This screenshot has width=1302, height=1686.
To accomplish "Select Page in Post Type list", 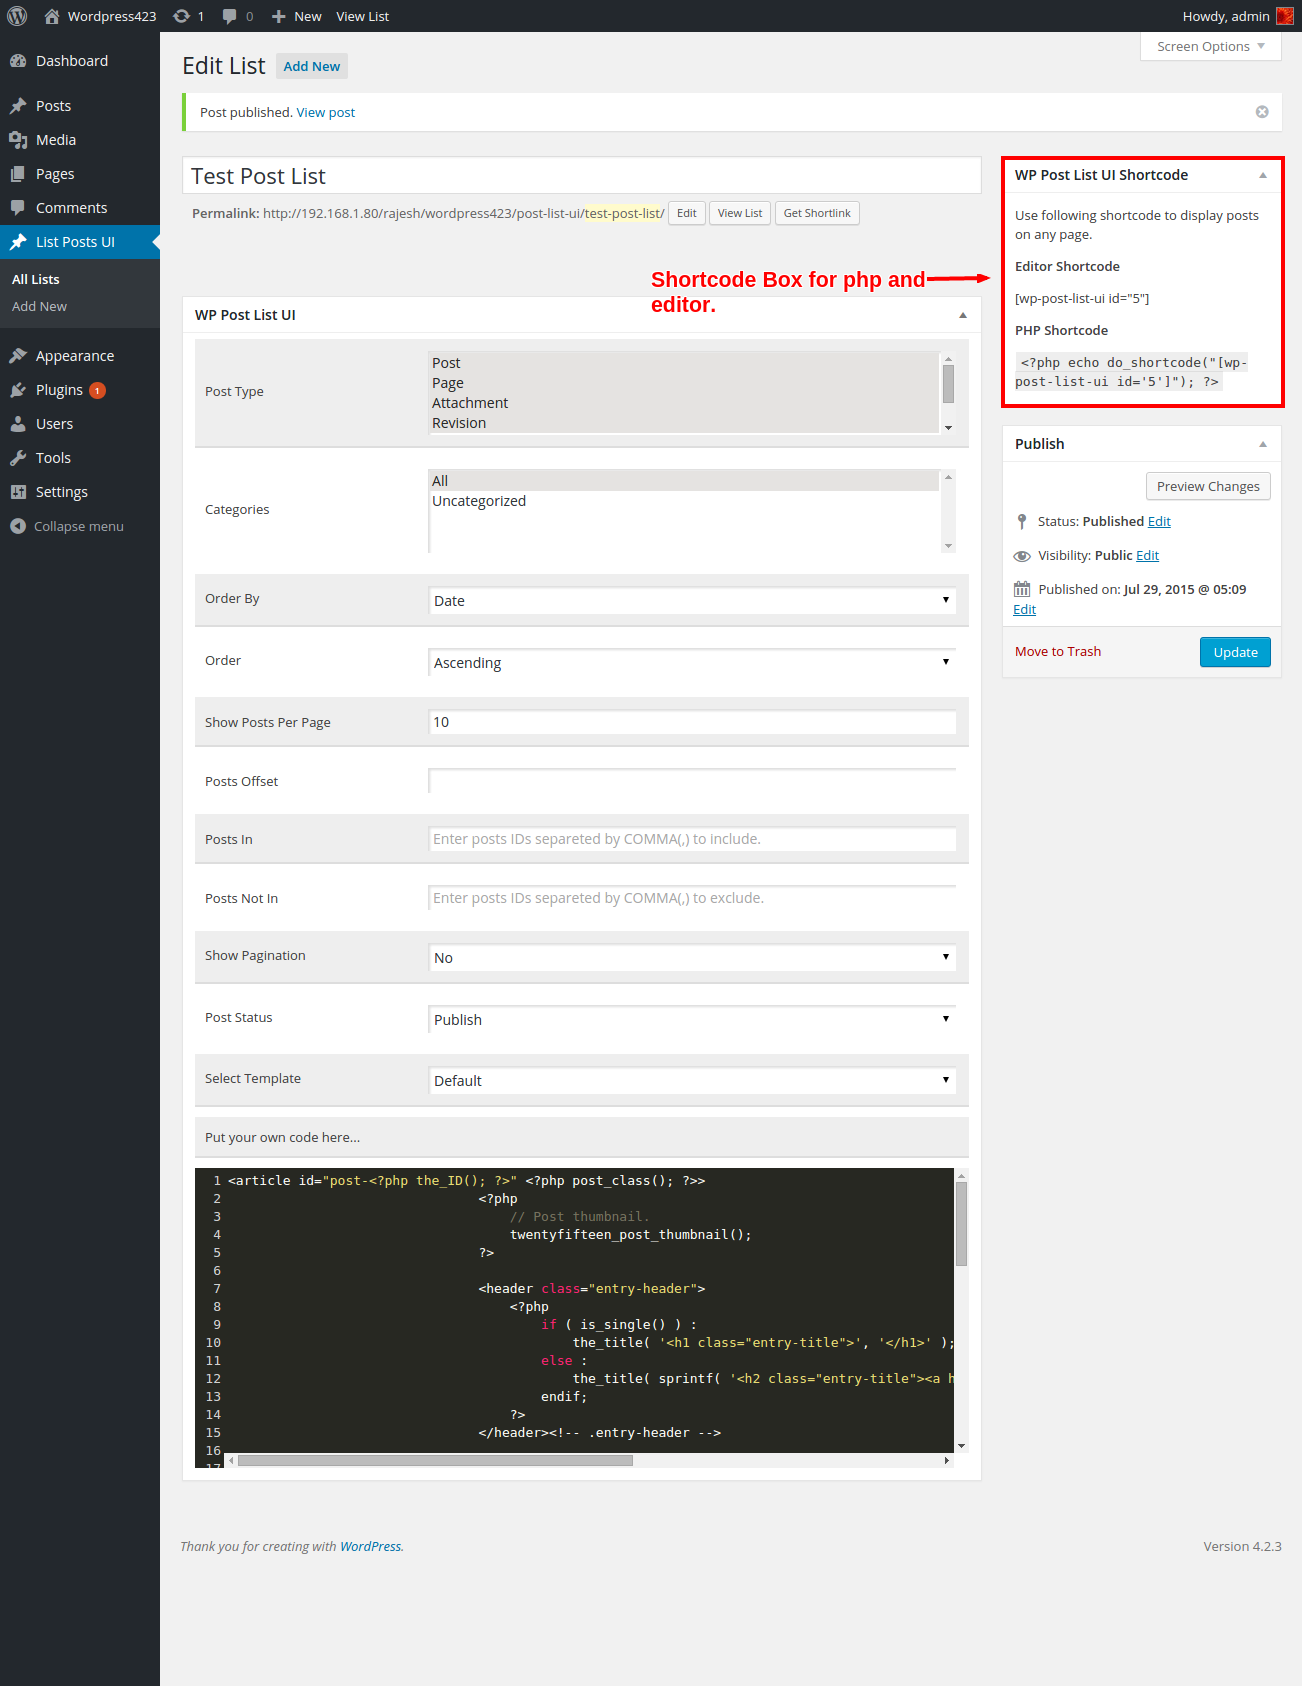I will coord(684,383).
